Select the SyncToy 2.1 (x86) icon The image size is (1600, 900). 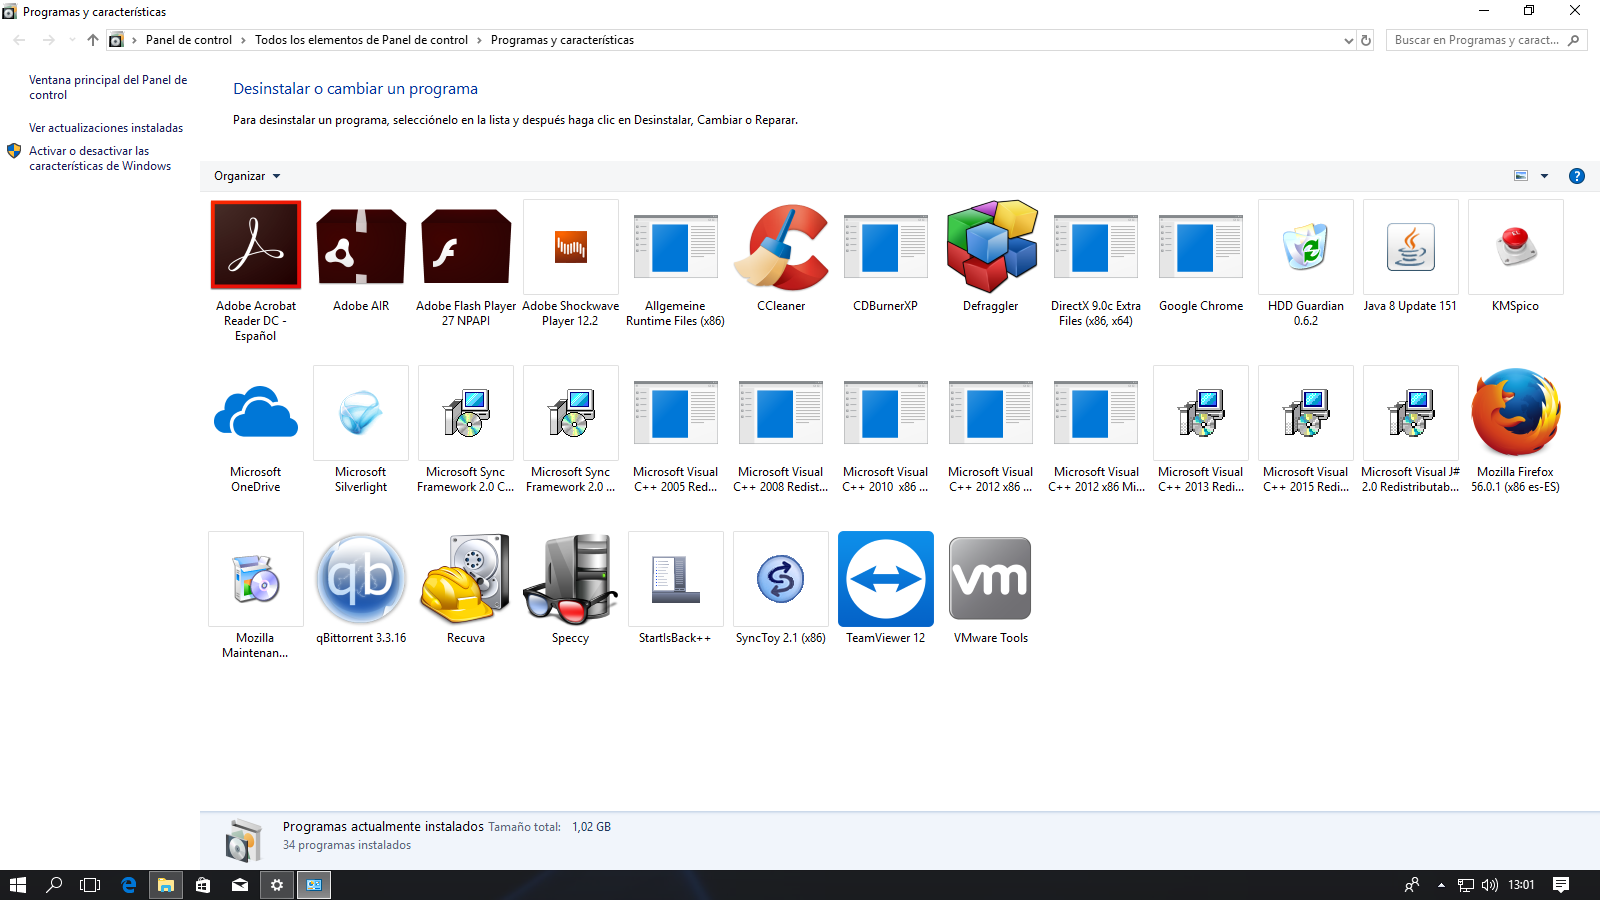click(781, 579)
